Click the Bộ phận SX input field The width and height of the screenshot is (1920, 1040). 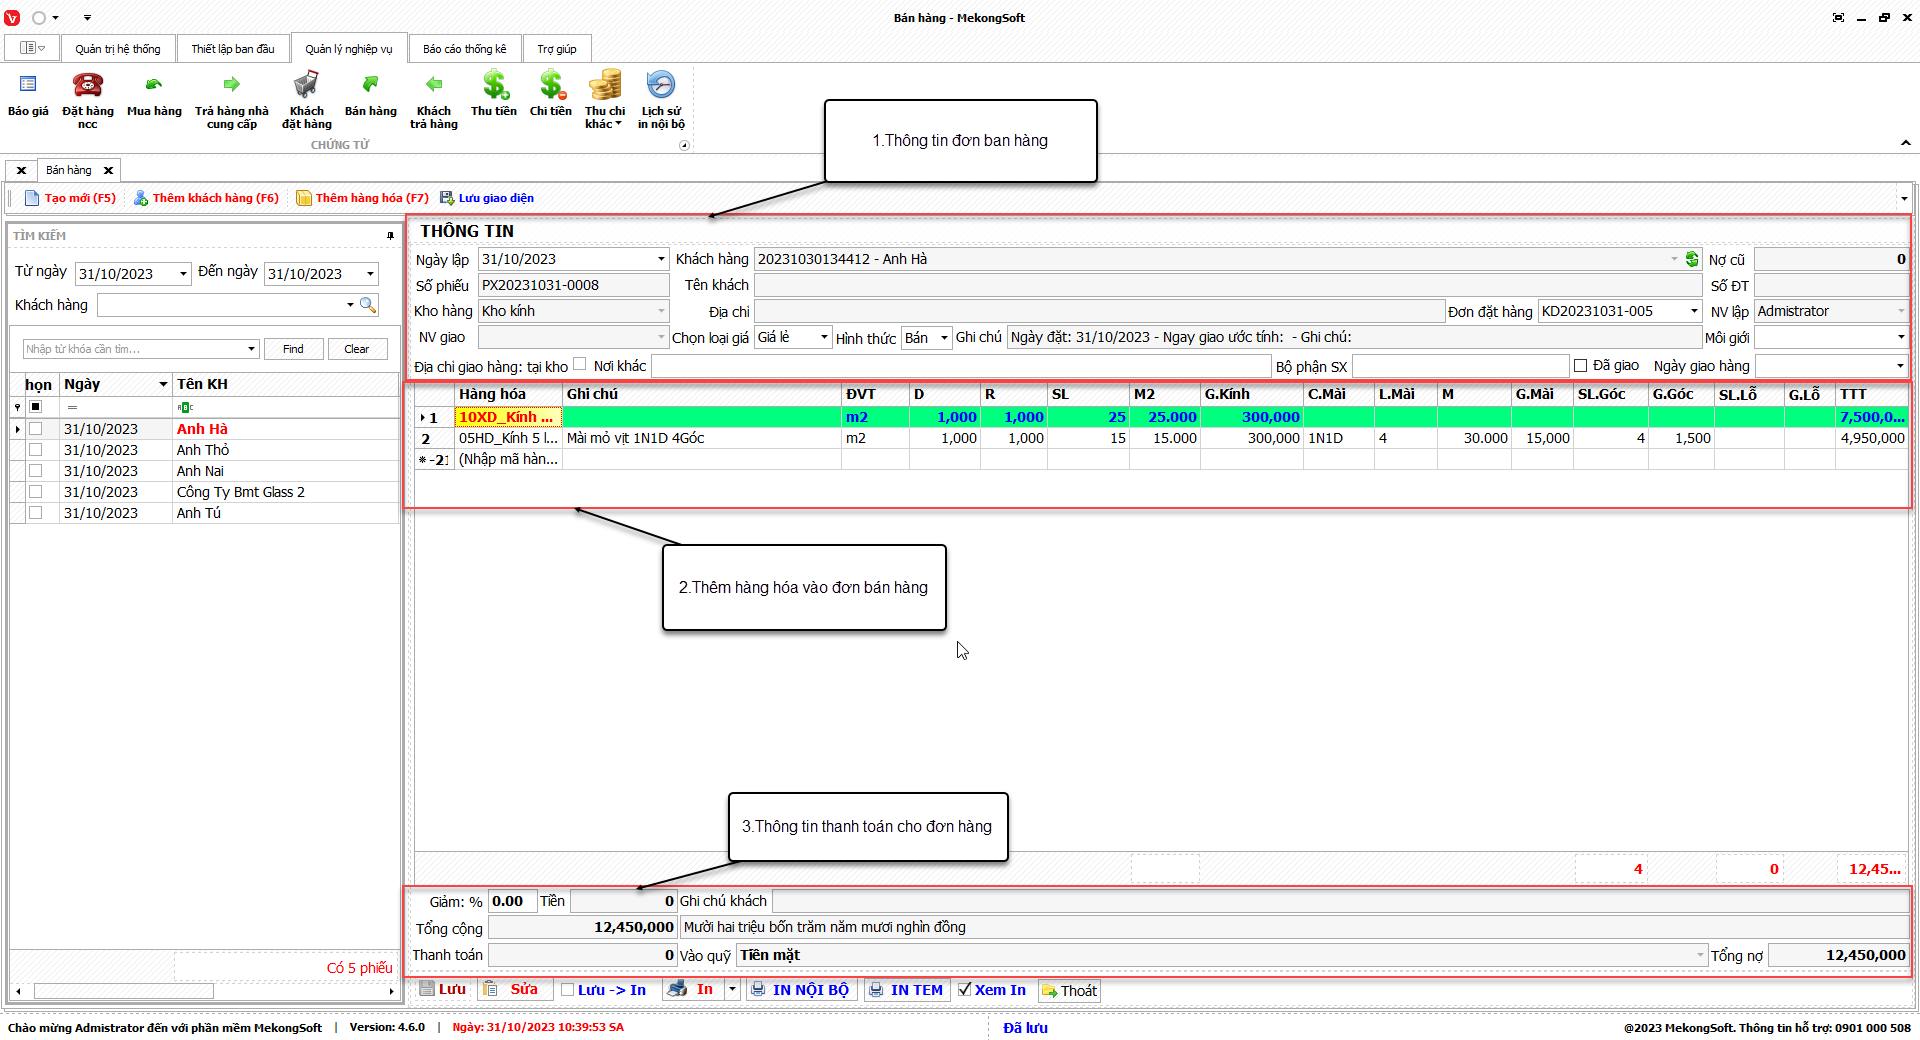tap(1460, 366)
